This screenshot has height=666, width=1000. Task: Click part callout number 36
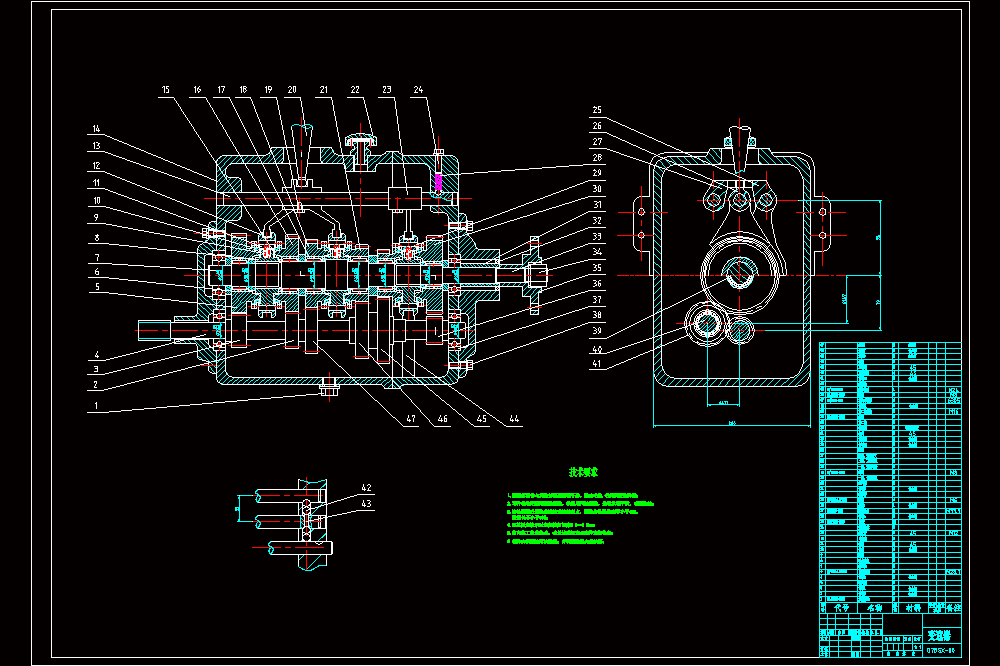(x=597, y=284)
